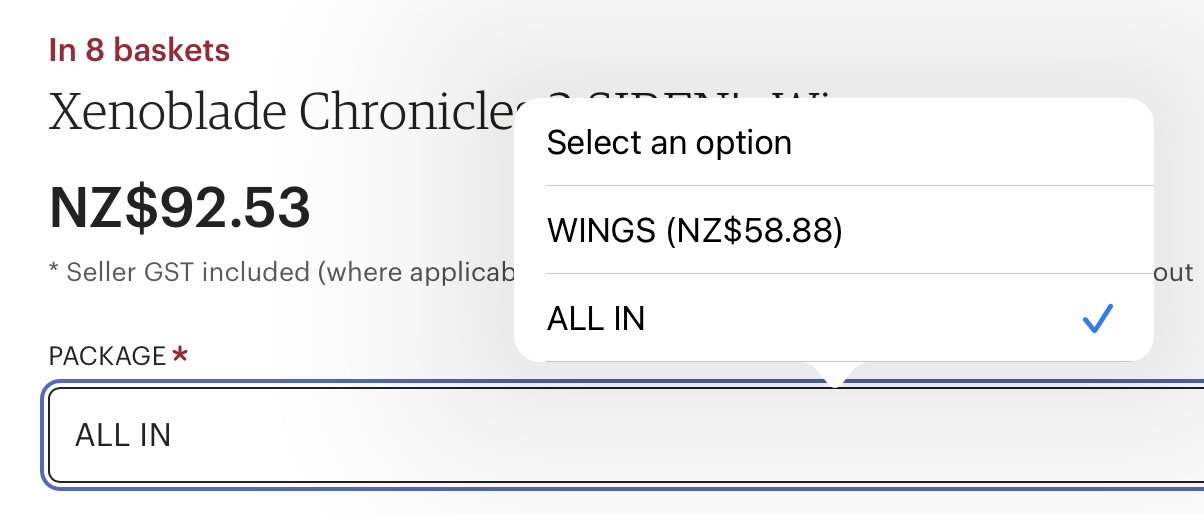Choose ALL IN in the popup list
This screenshot has height=514, width=1204.
(596, 319)
